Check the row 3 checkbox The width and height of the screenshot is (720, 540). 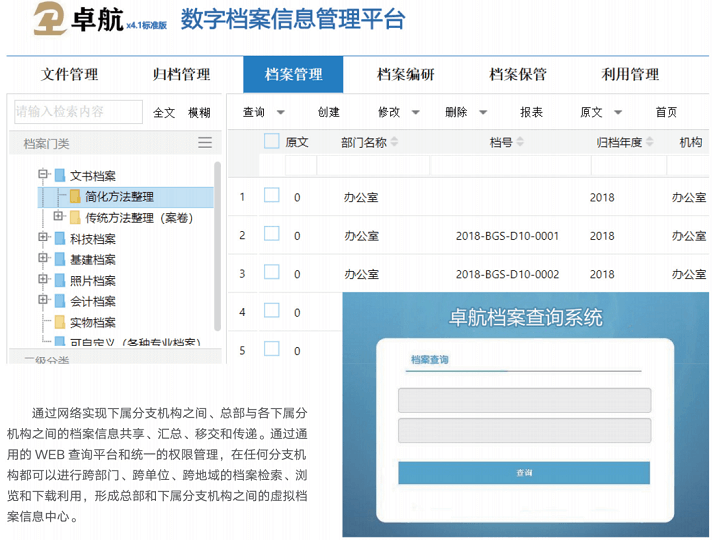click(271, 272)
